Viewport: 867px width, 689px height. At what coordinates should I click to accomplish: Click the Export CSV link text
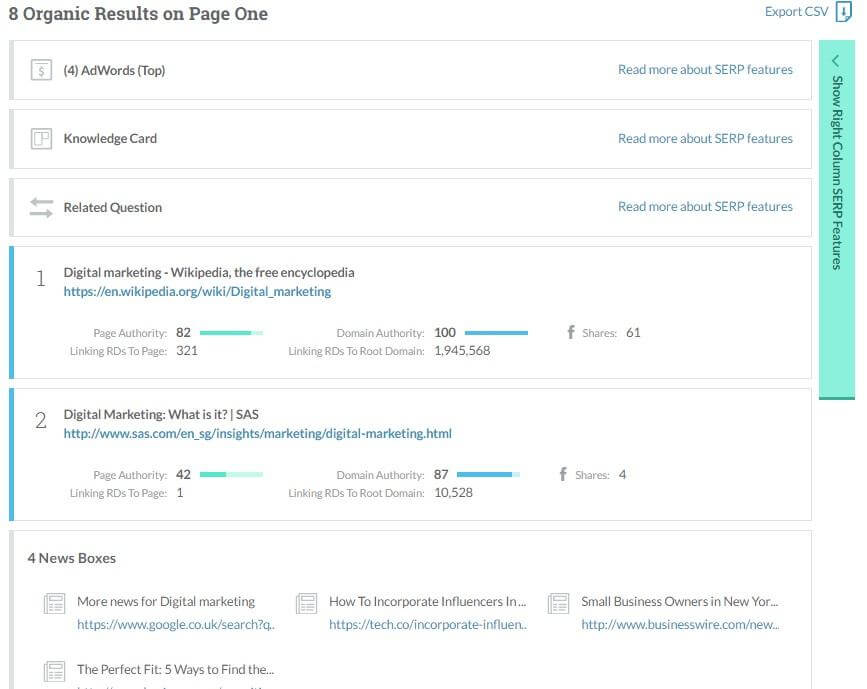[x=796, y=12]
